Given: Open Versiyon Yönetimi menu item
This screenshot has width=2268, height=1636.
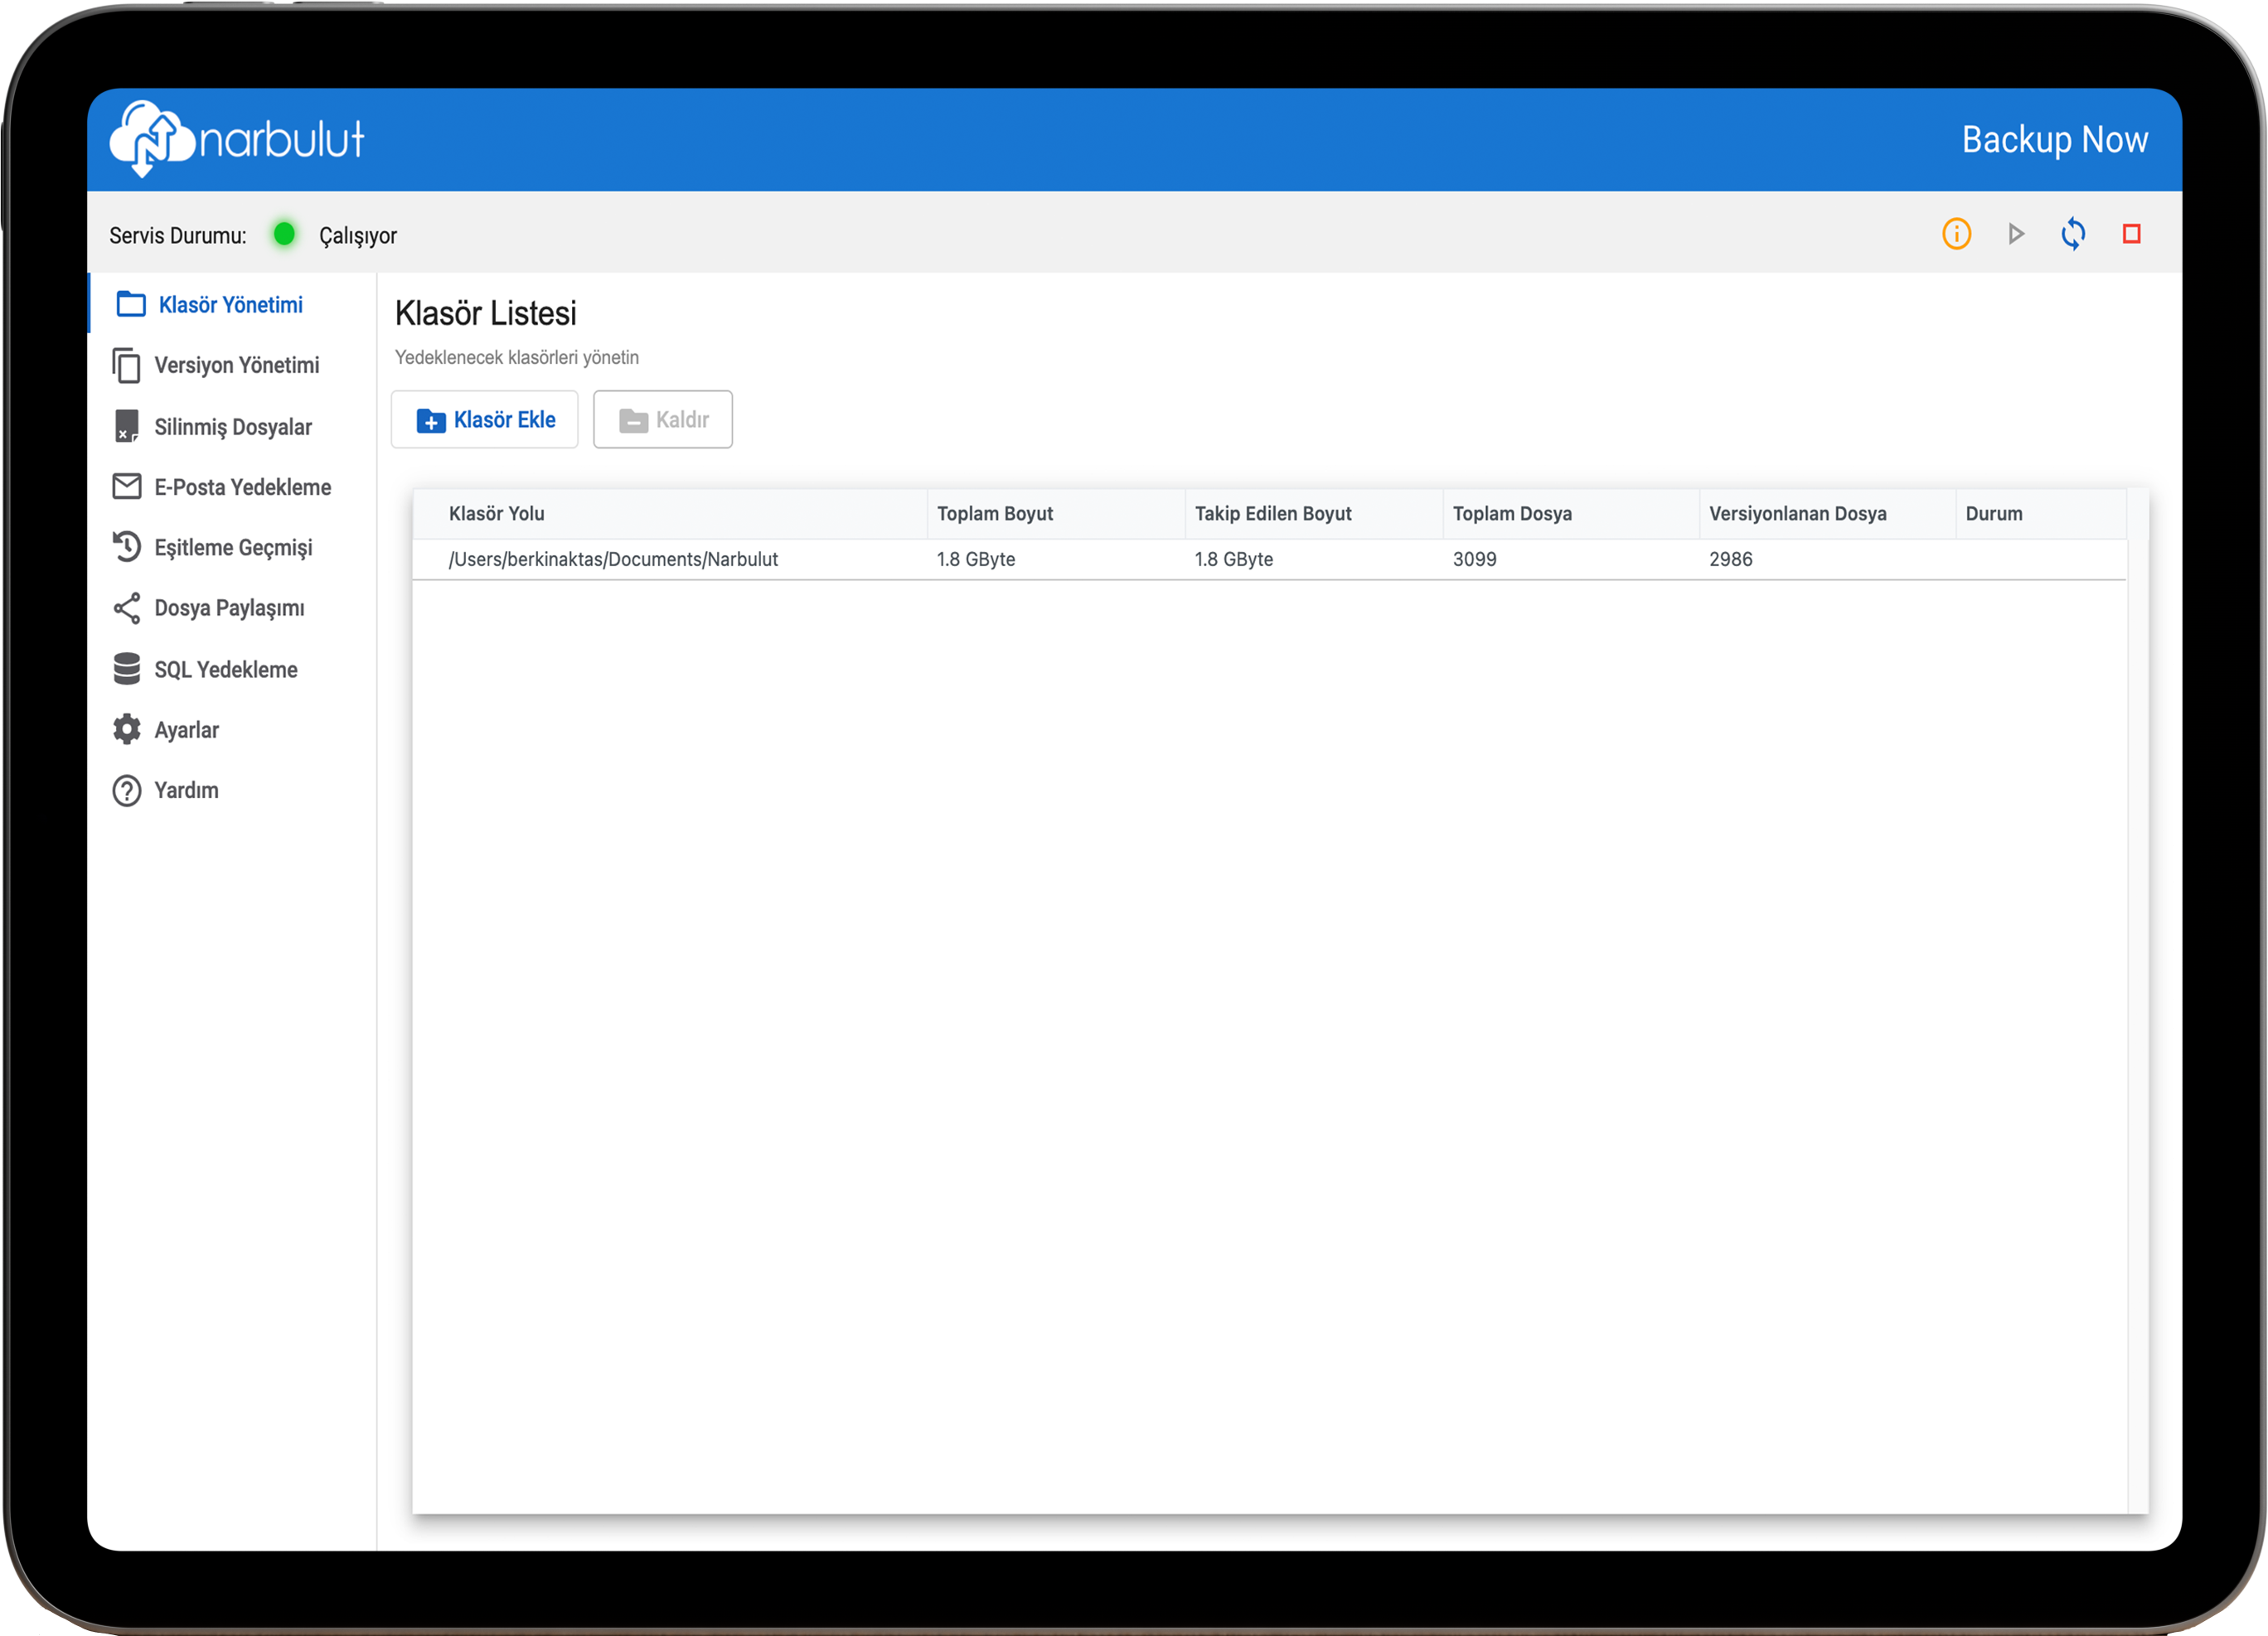Looking at the screenshot, I should click(232, 365).
